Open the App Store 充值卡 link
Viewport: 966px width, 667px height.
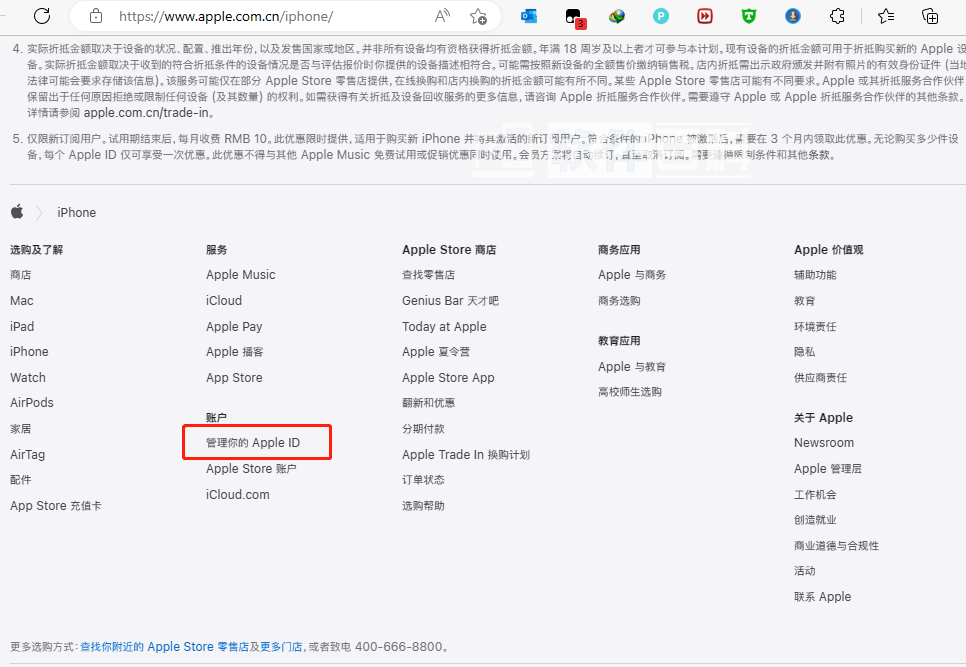click(55, 506)
